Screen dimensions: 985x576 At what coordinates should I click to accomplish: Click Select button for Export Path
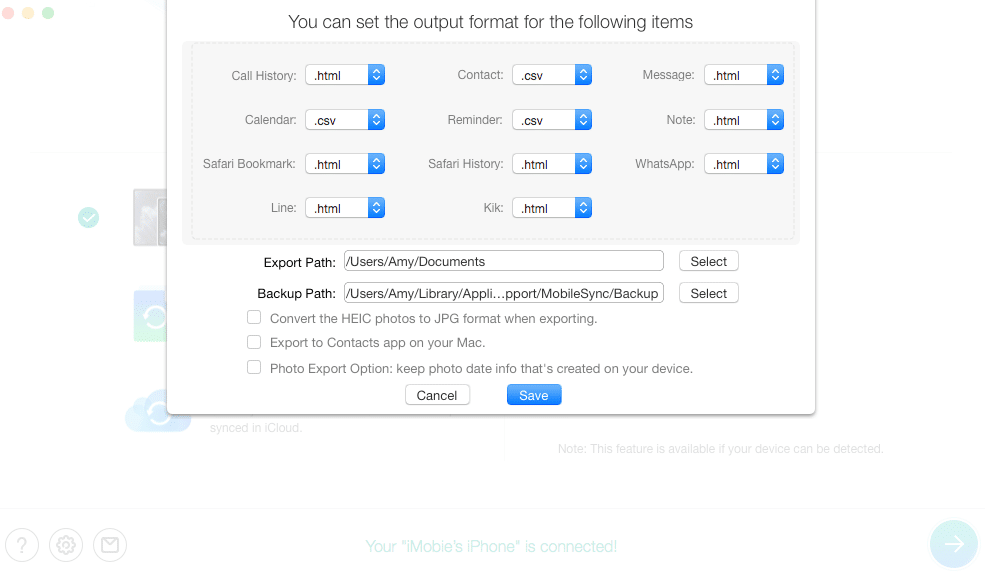(x=709, y=261)
